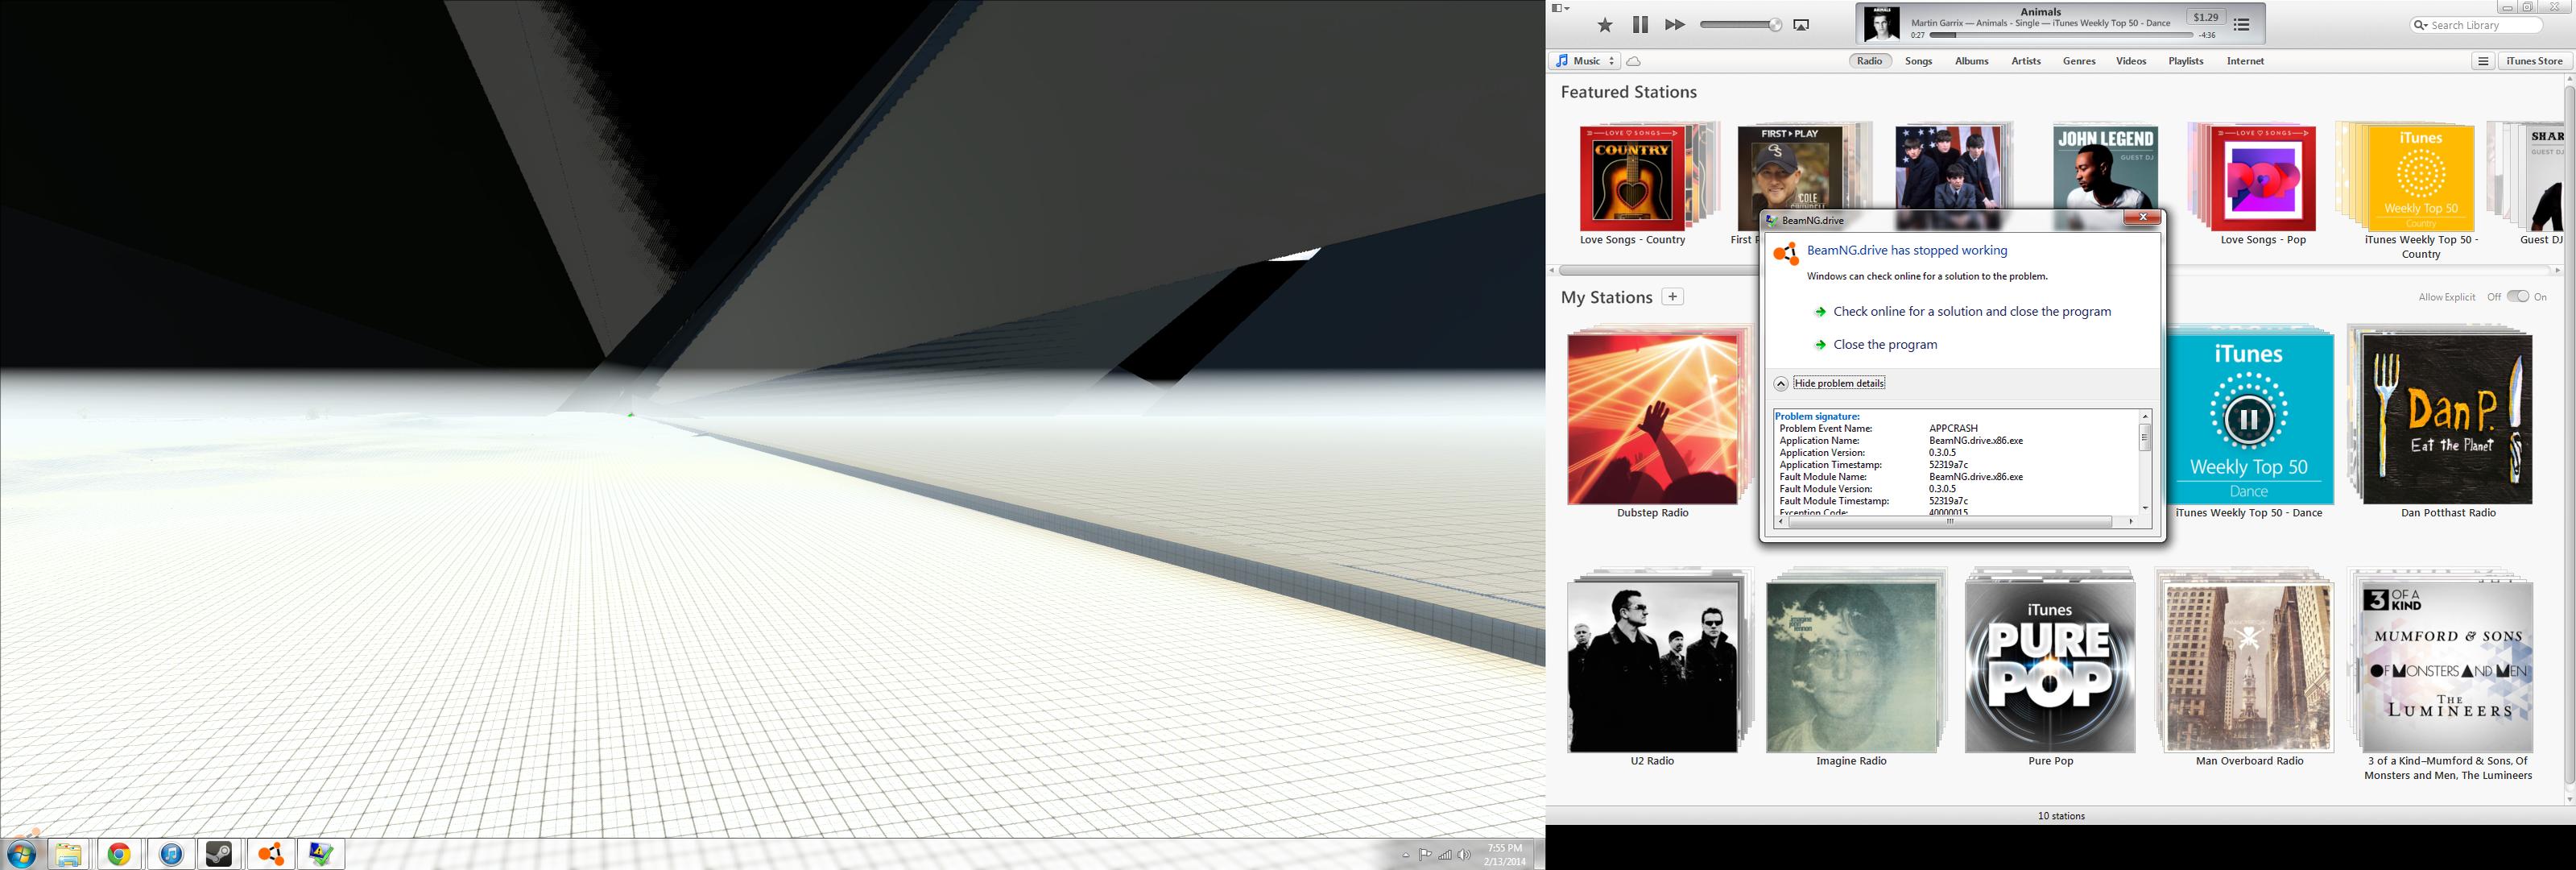Click the taskbar clock showing 7:55 PM

pos(1505,854)
